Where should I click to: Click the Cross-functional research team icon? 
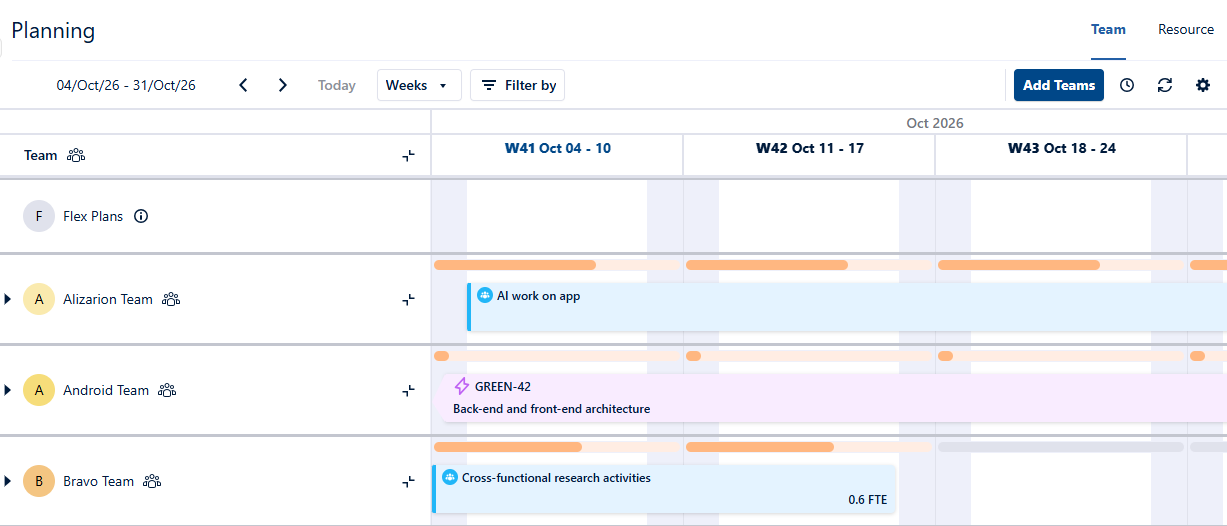(450, 478)
